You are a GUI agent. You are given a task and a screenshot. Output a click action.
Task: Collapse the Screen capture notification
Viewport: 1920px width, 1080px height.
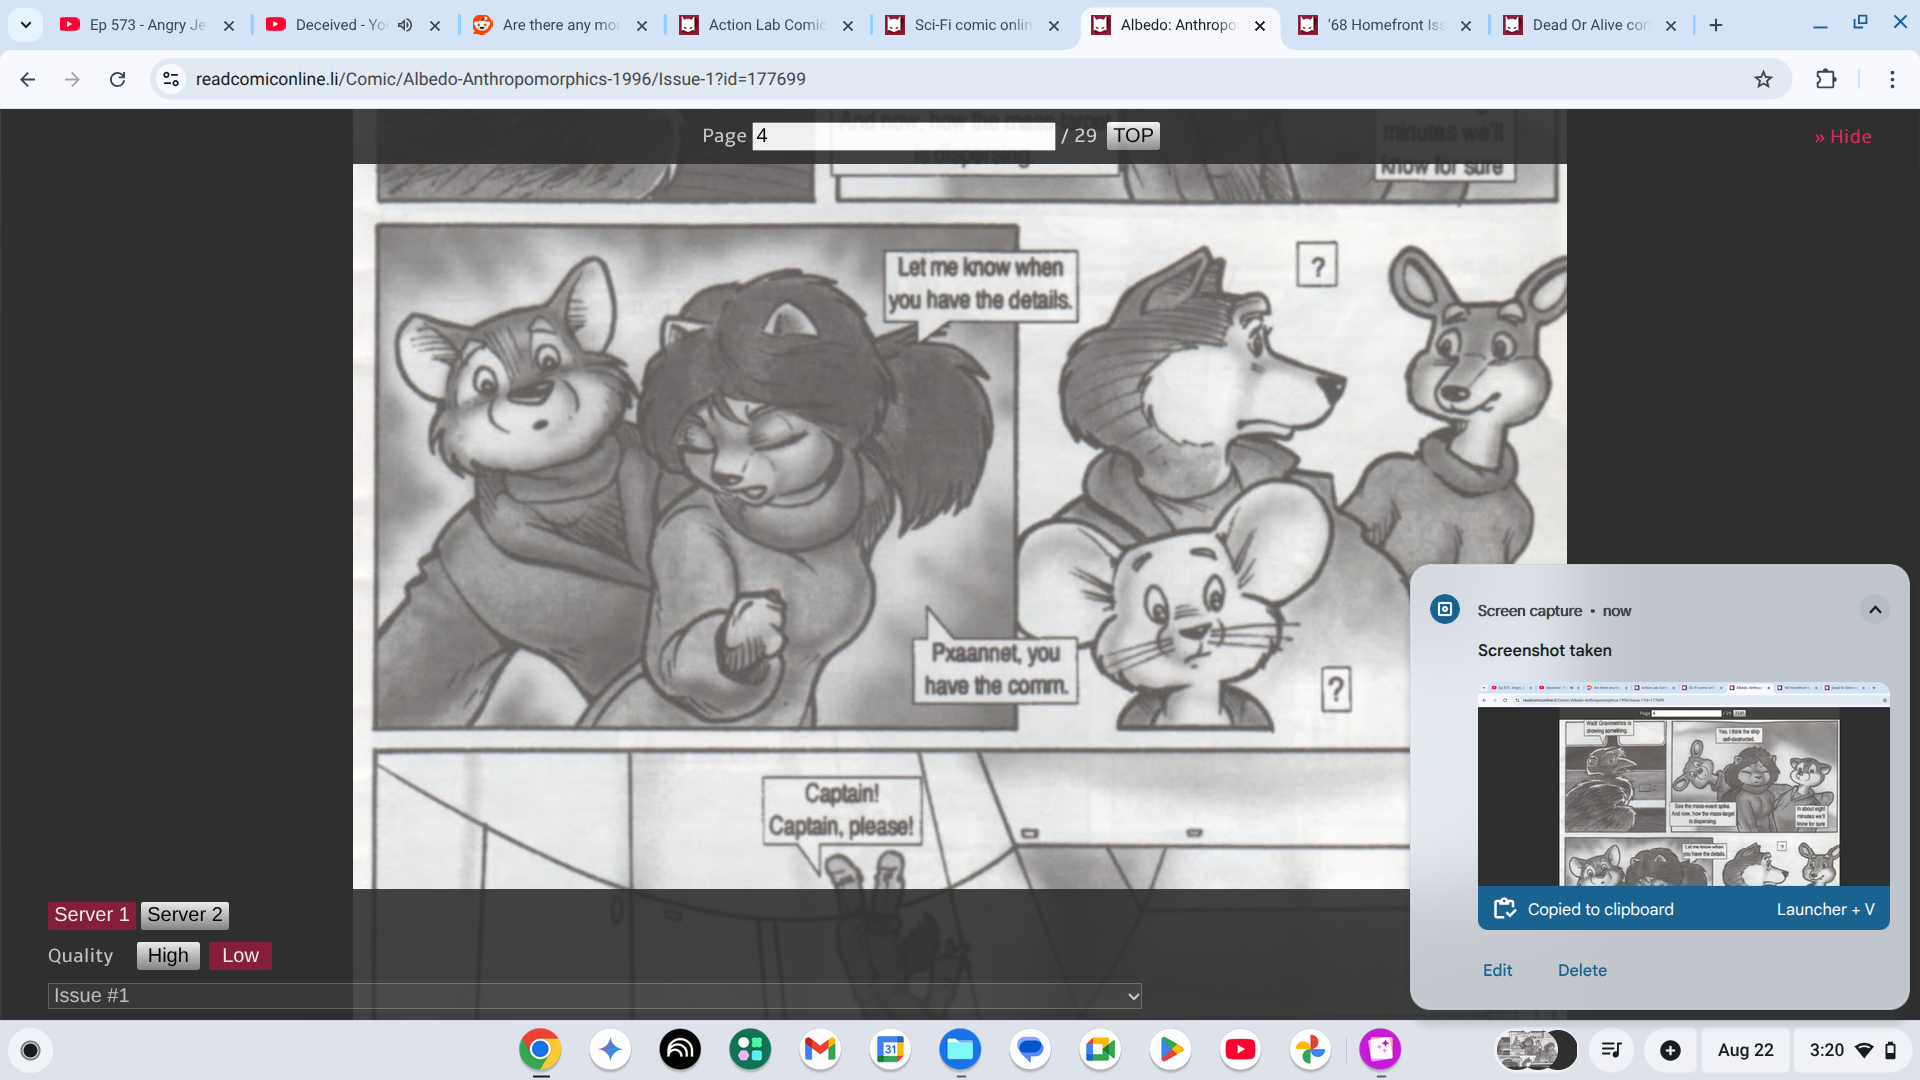point(1875,610)
